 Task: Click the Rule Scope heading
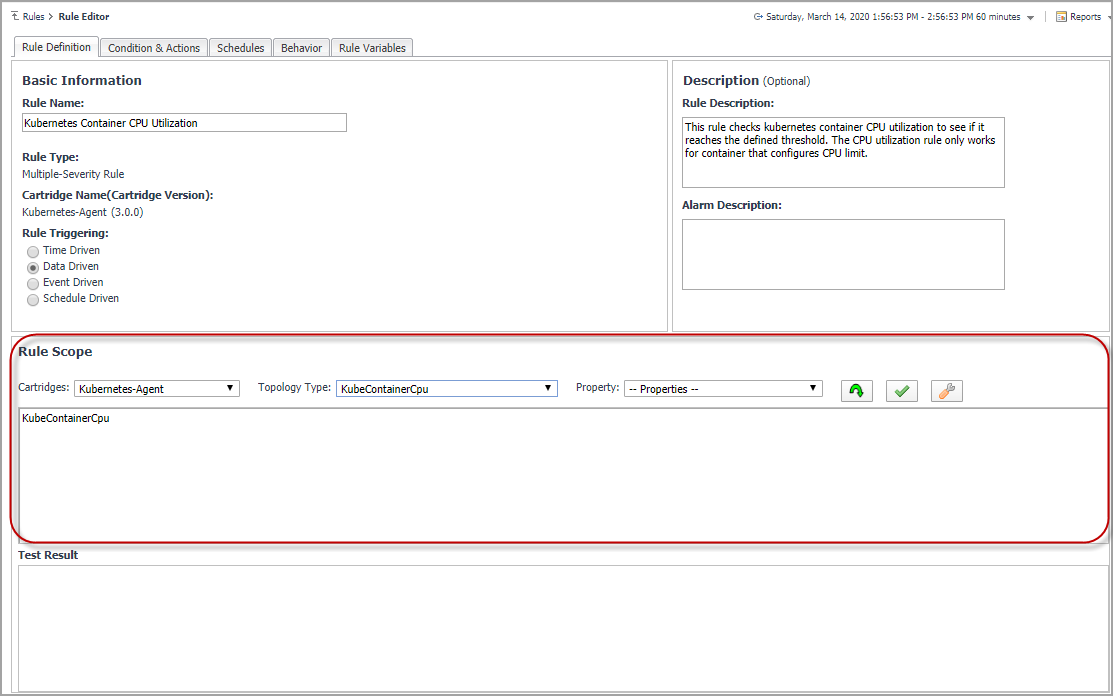click(x=55, y=352)
